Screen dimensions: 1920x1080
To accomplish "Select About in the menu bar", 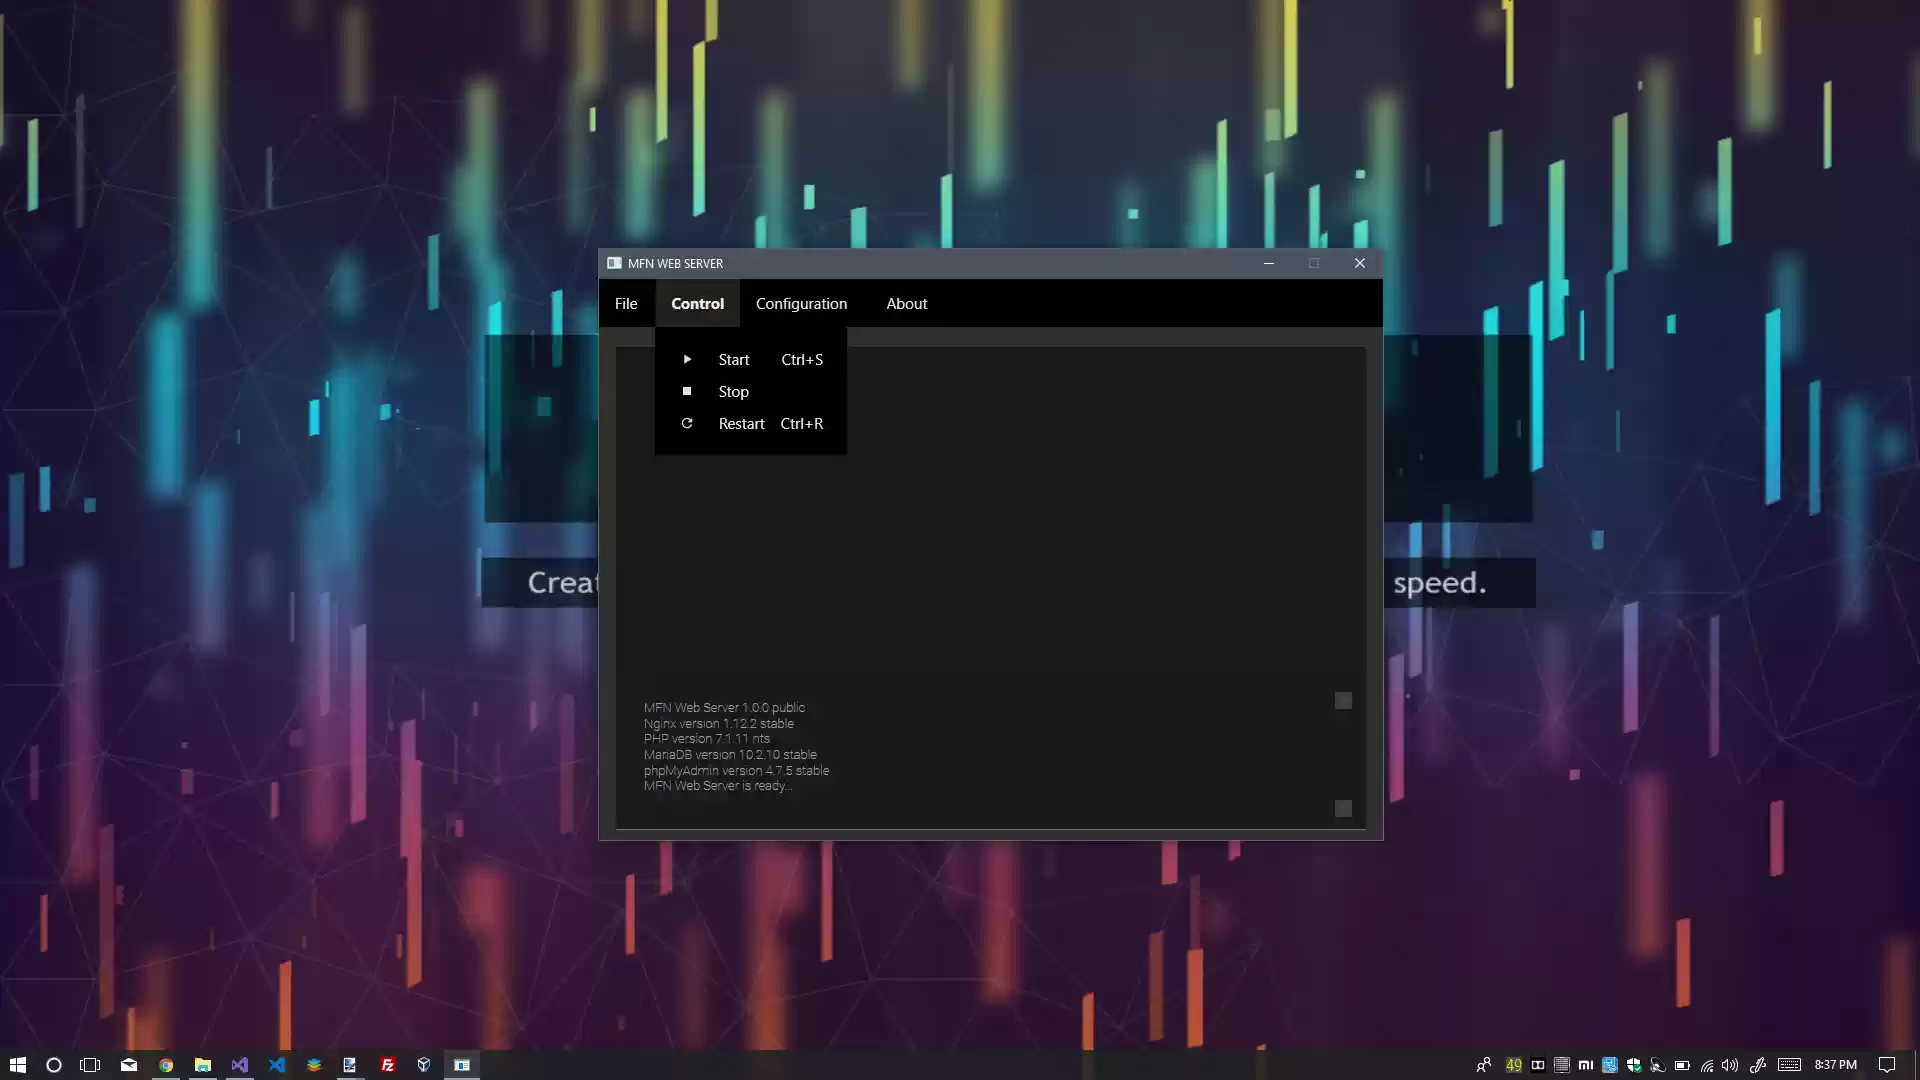I will (x=906, y=303).
